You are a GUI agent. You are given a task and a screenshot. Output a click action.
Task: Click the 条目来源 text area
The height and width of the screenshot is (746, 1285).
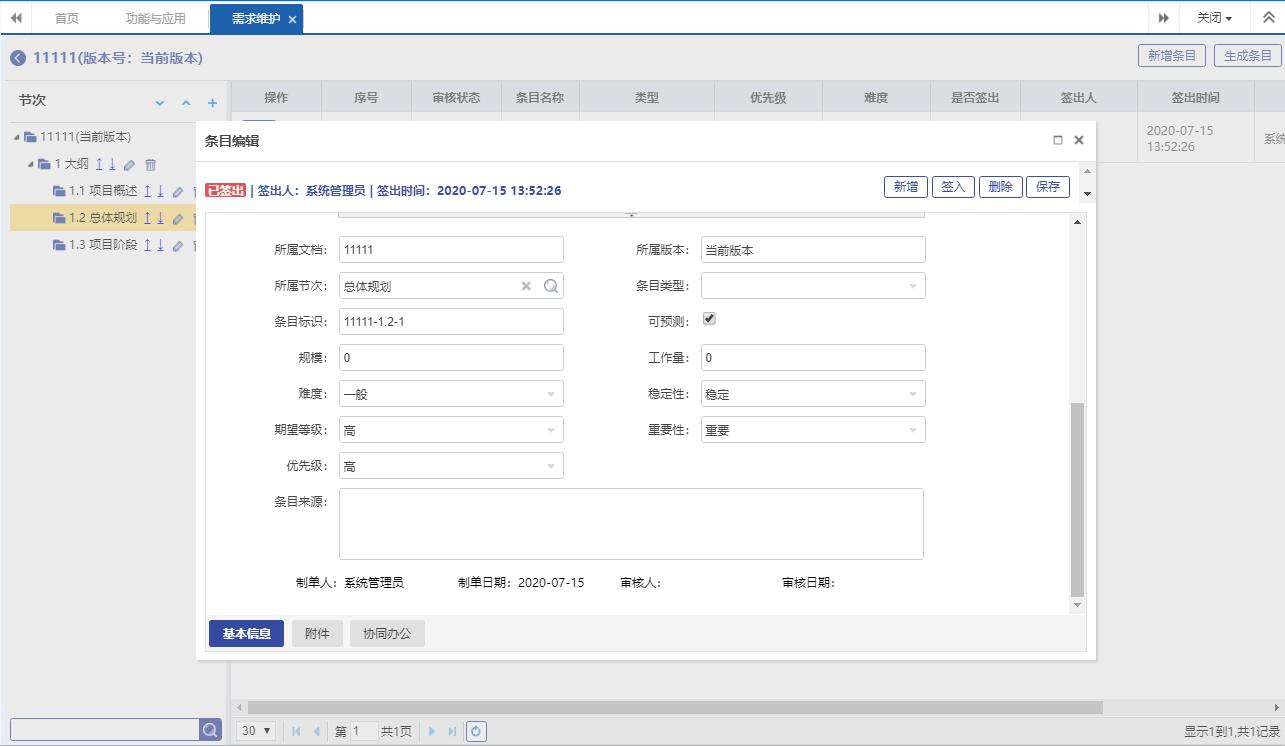click(x=631, y=523)
